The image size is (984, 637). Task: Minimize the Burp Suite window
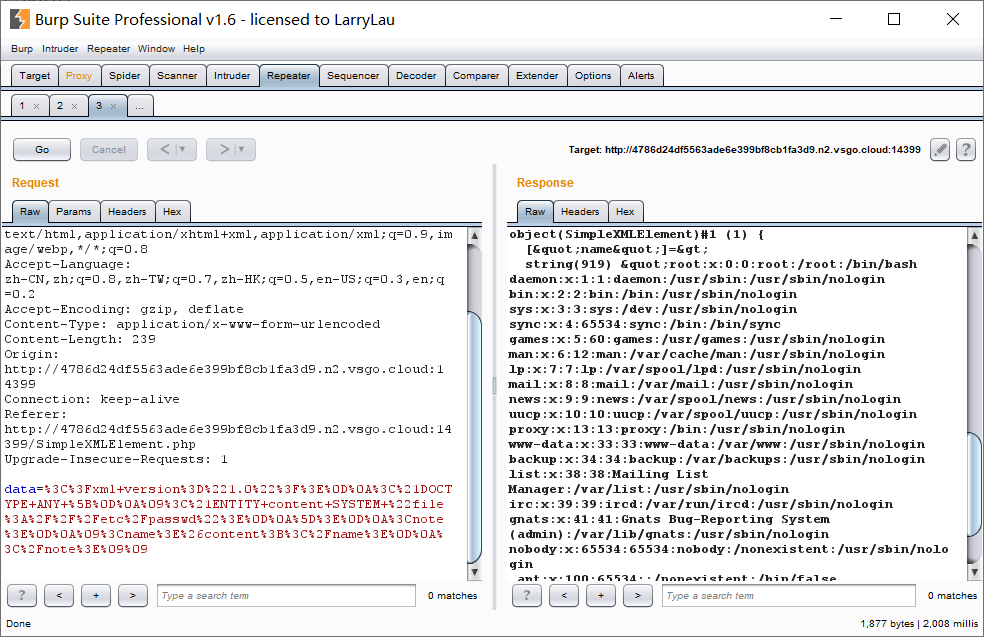pyautogui.click(x=836, y=19)
